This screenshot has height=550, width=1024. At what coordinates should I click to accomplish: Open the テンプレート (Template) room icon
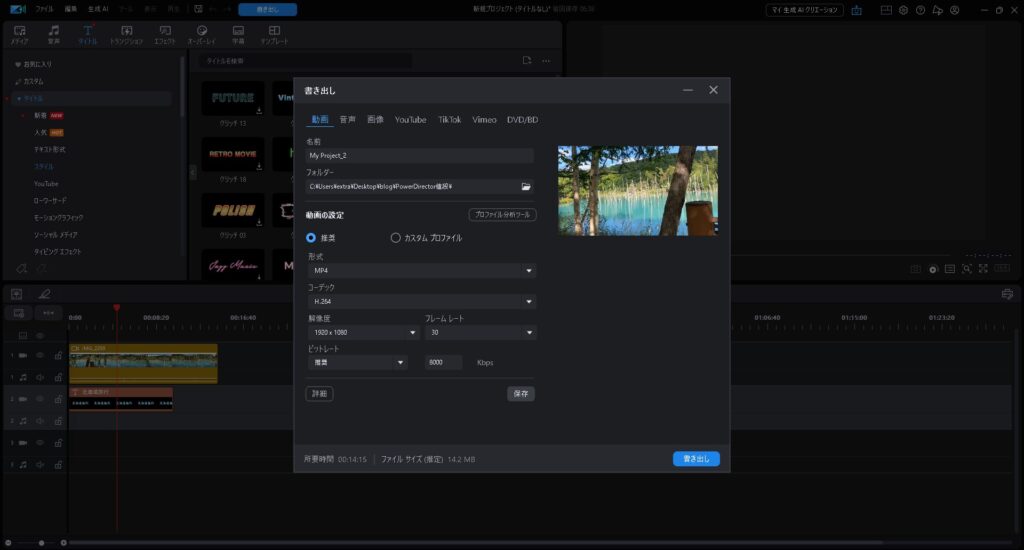[x=274, y=34]
